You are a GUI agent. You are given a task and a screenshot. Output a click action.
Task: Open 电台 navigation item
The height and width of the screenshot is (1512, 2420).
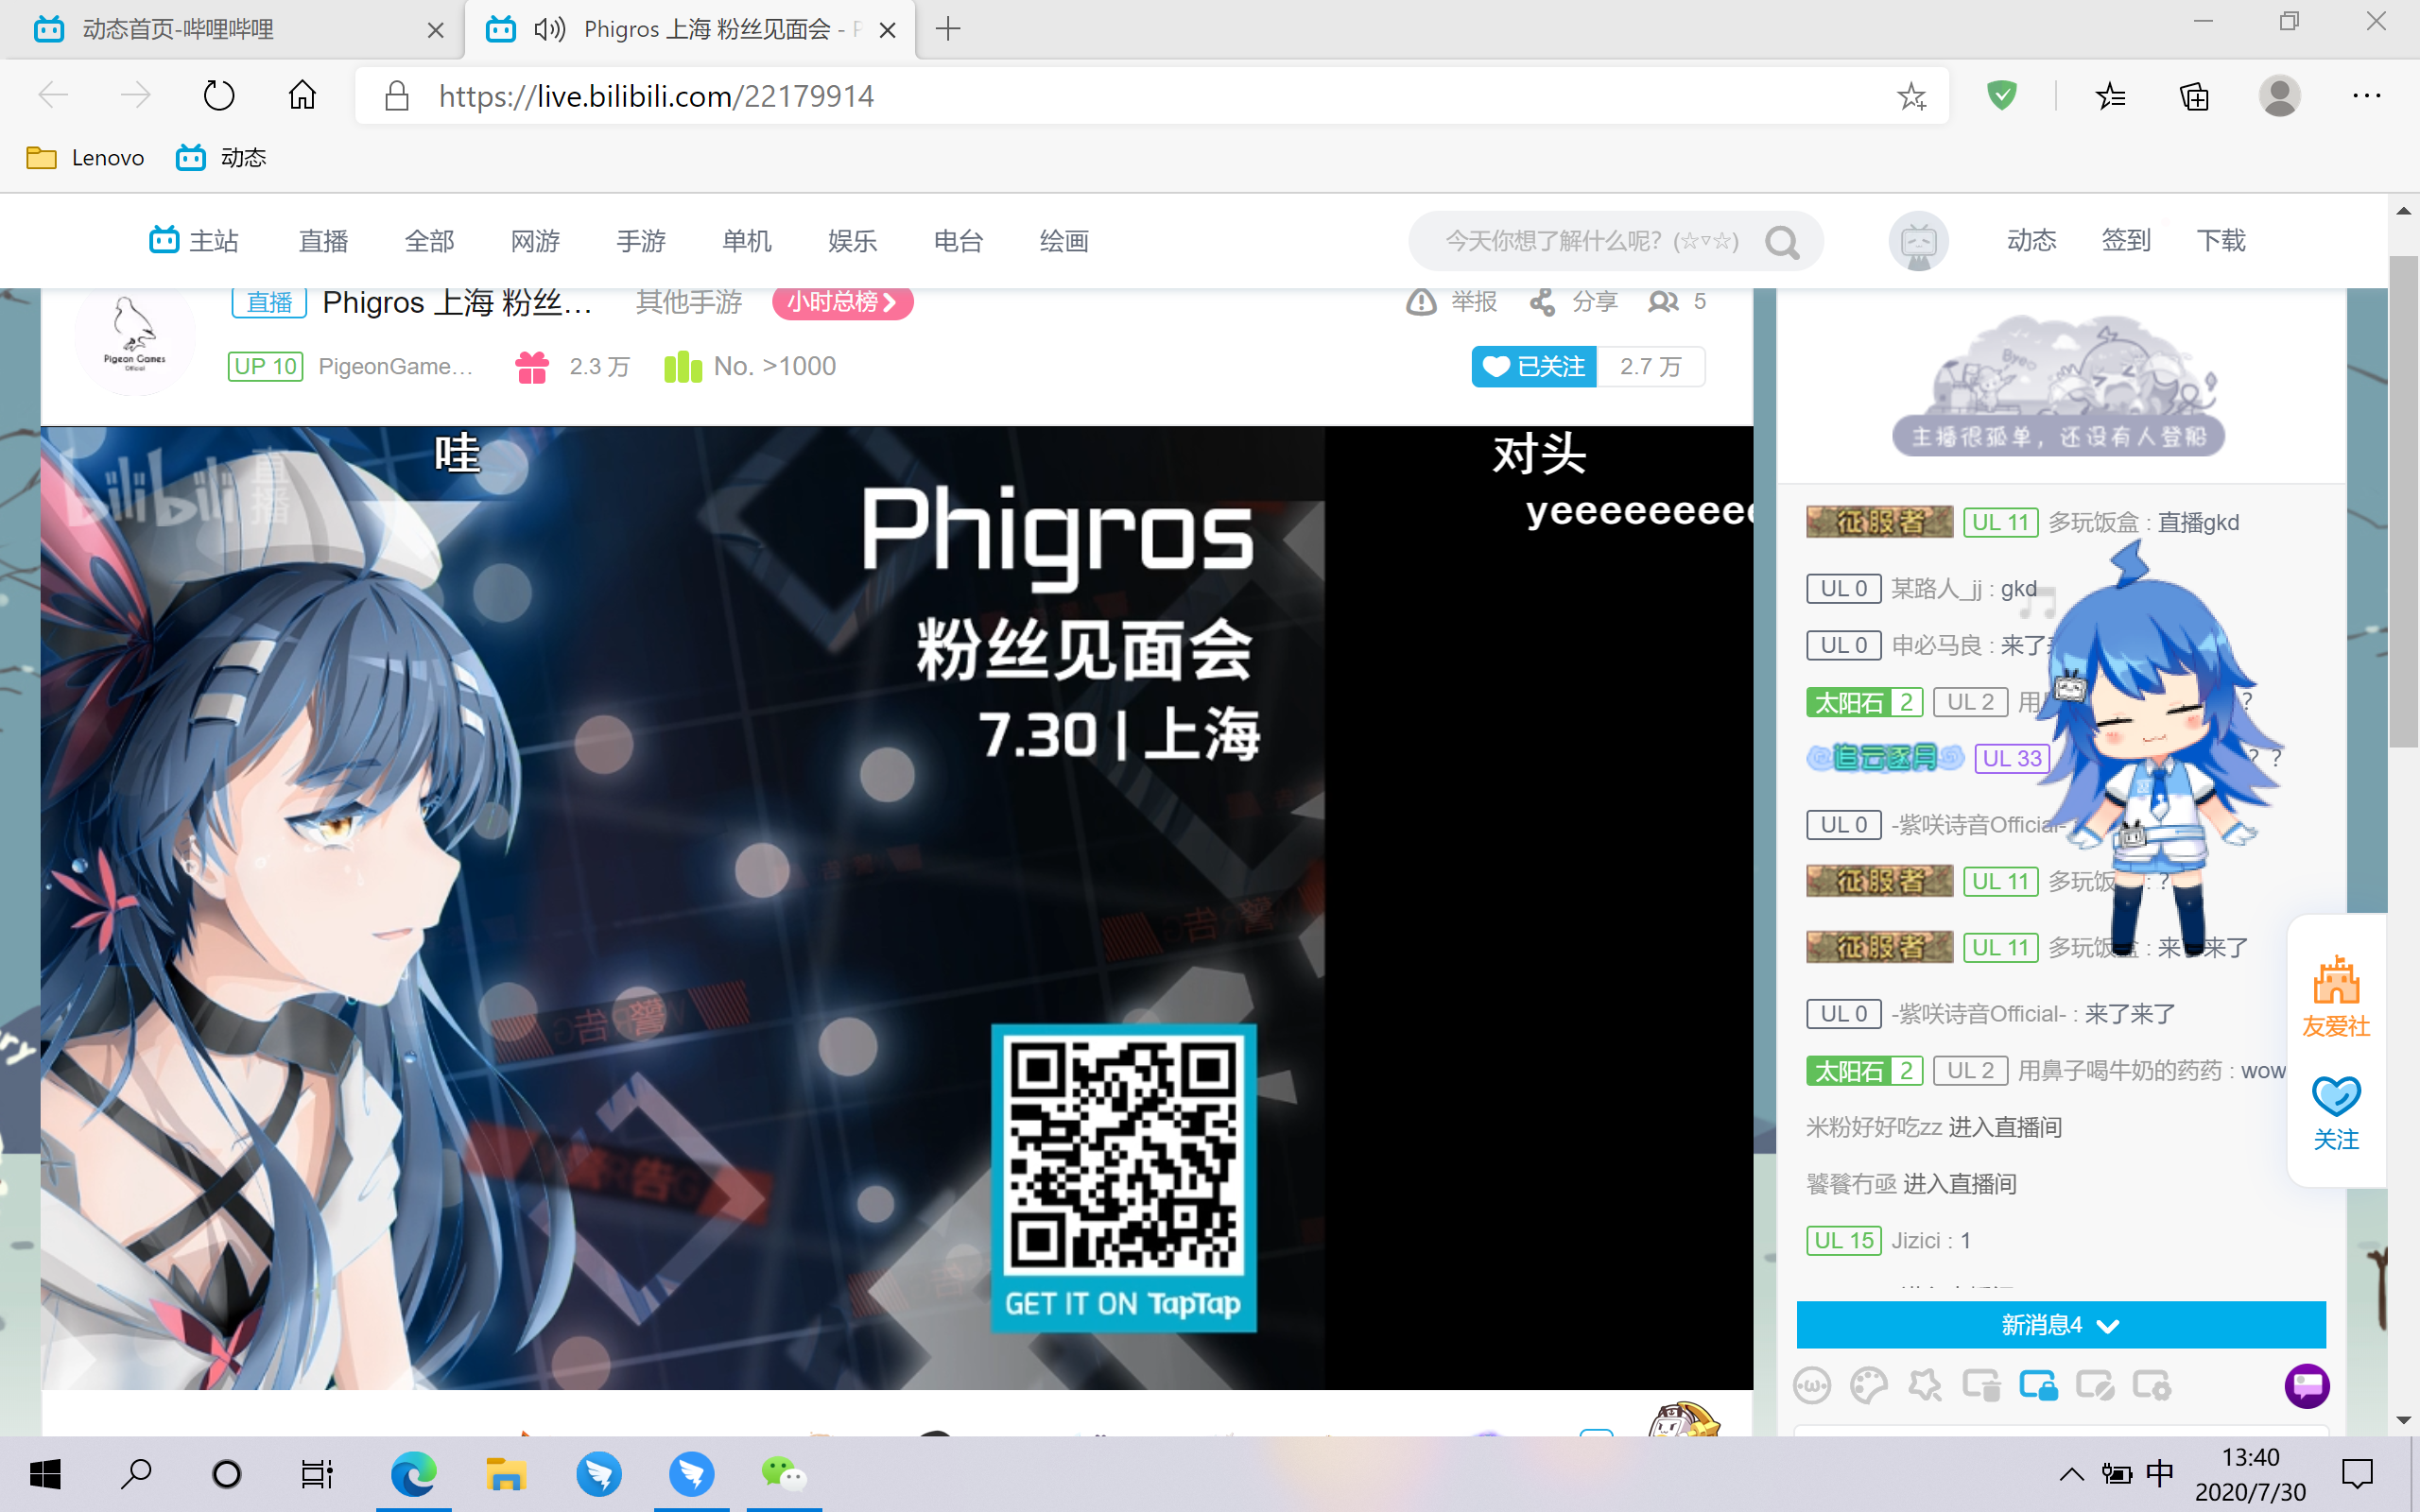[958, 241]
